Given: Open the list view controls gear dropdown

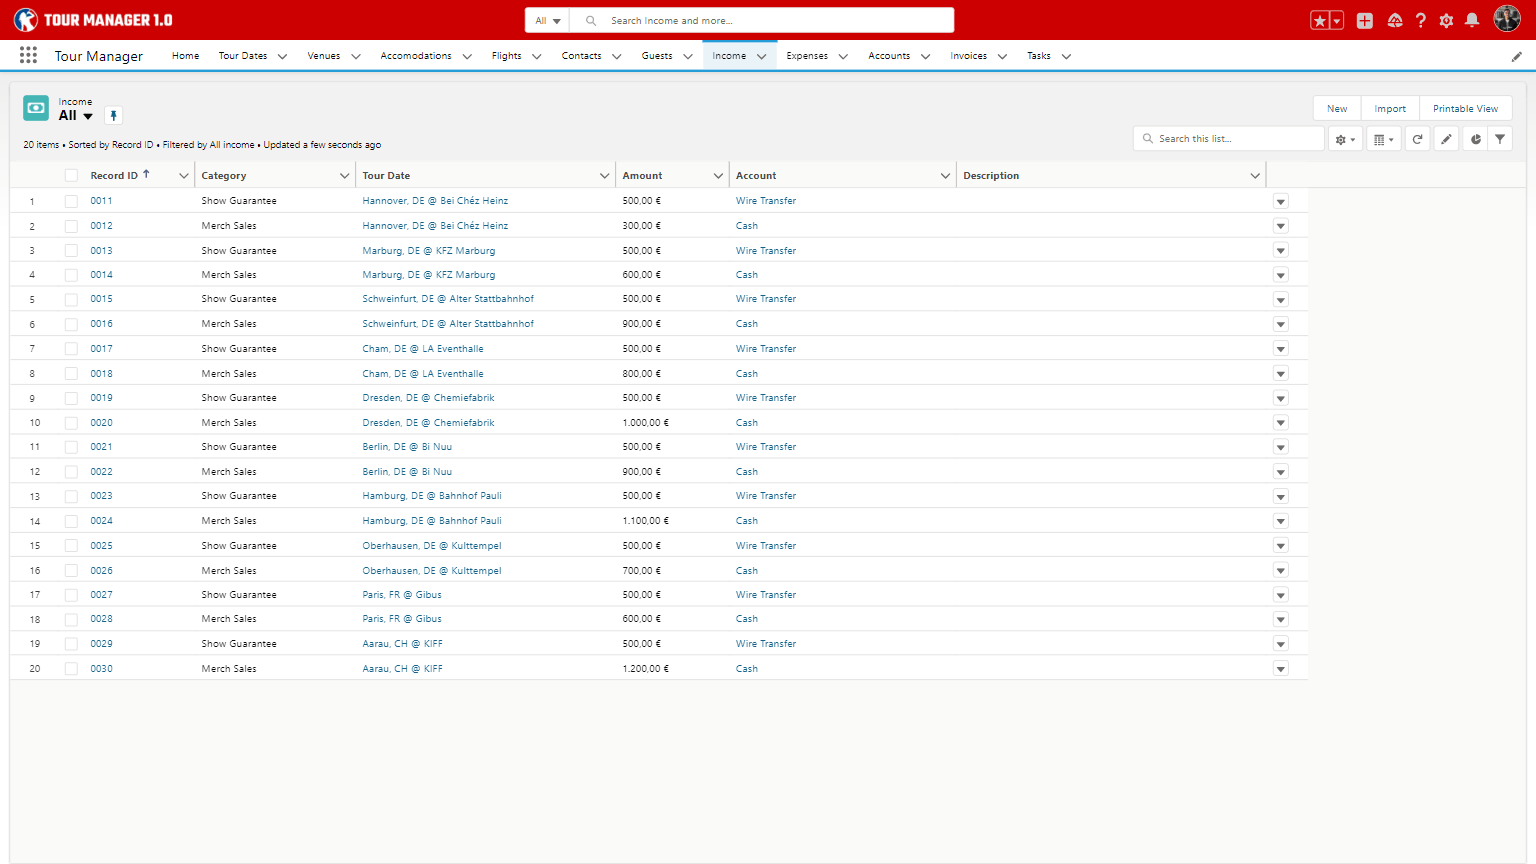Looking at the screenshot, I should click(1345, 139).
